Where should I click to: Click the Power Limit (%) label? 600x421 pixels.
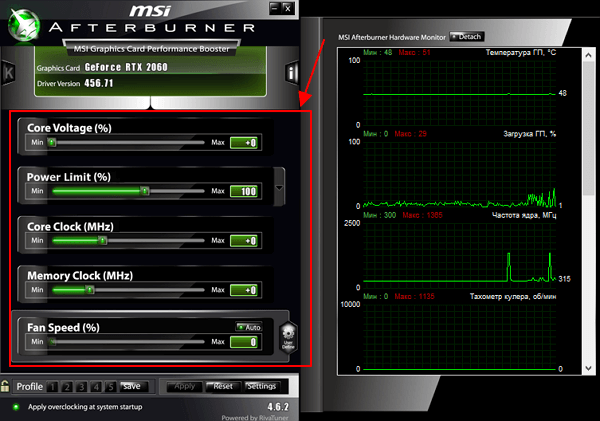click(68, 177)
